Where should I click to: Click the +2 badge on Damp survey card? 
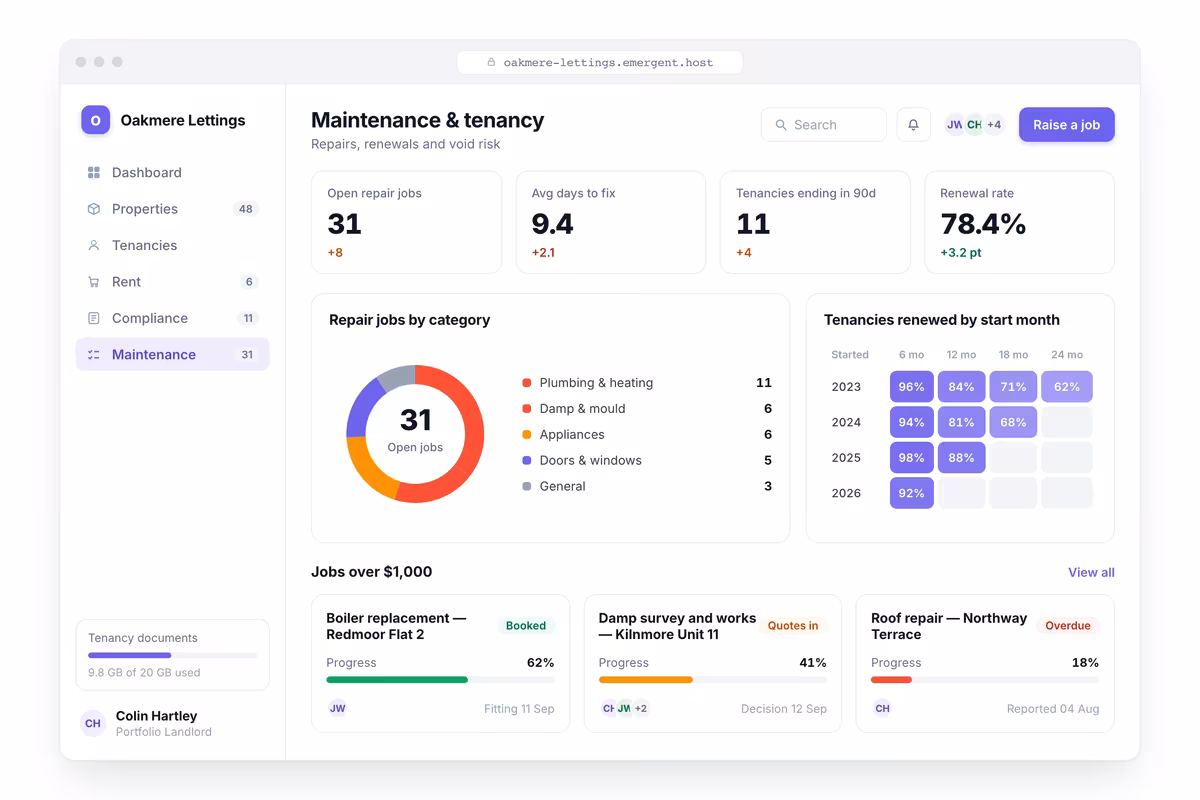[641, 708]
